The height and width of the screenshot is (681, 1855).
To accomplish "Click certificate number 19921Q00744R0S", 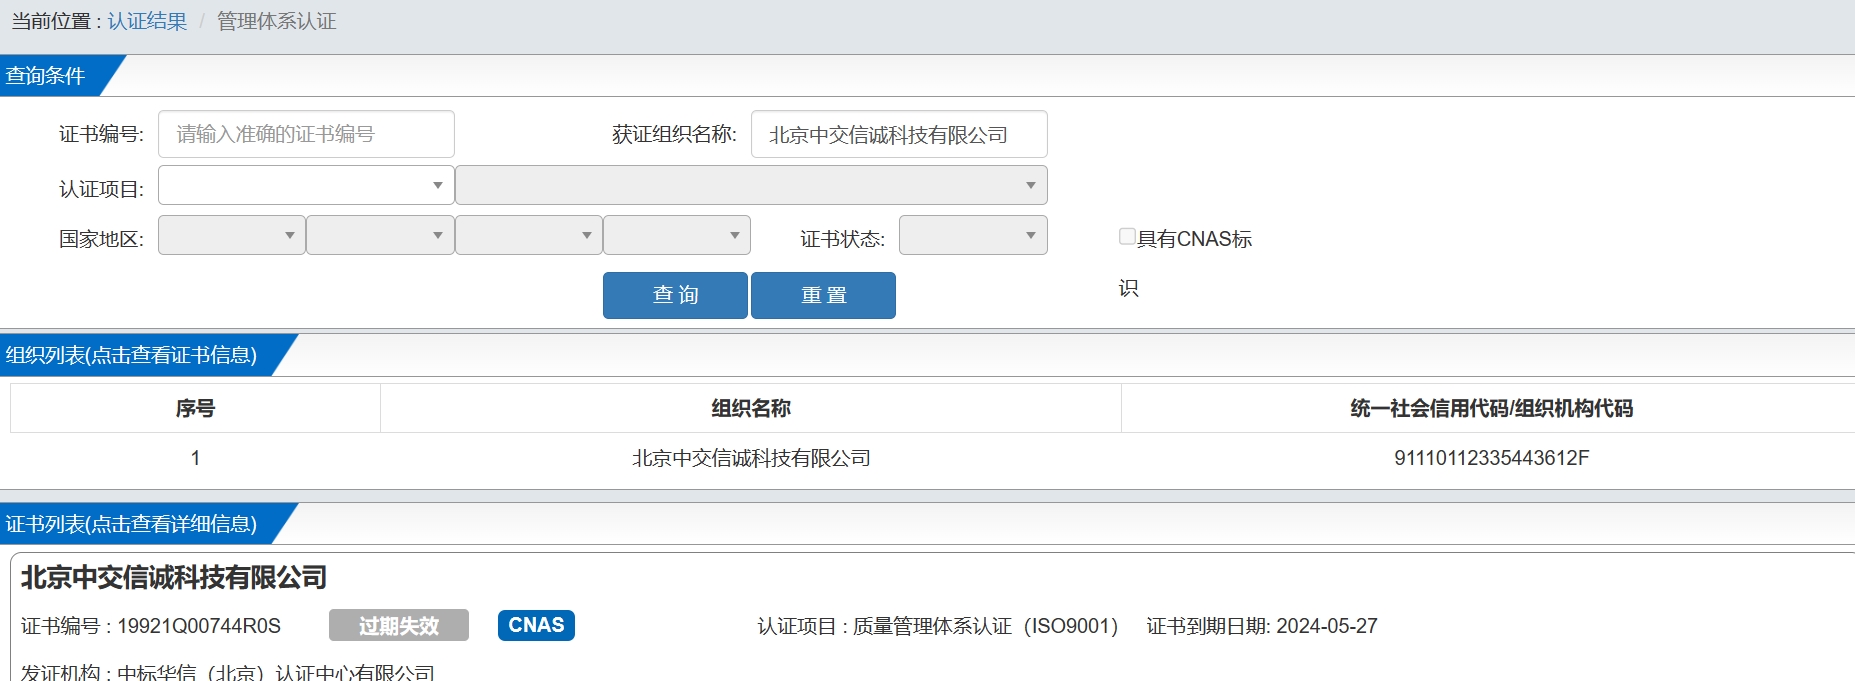I will 199,626.
